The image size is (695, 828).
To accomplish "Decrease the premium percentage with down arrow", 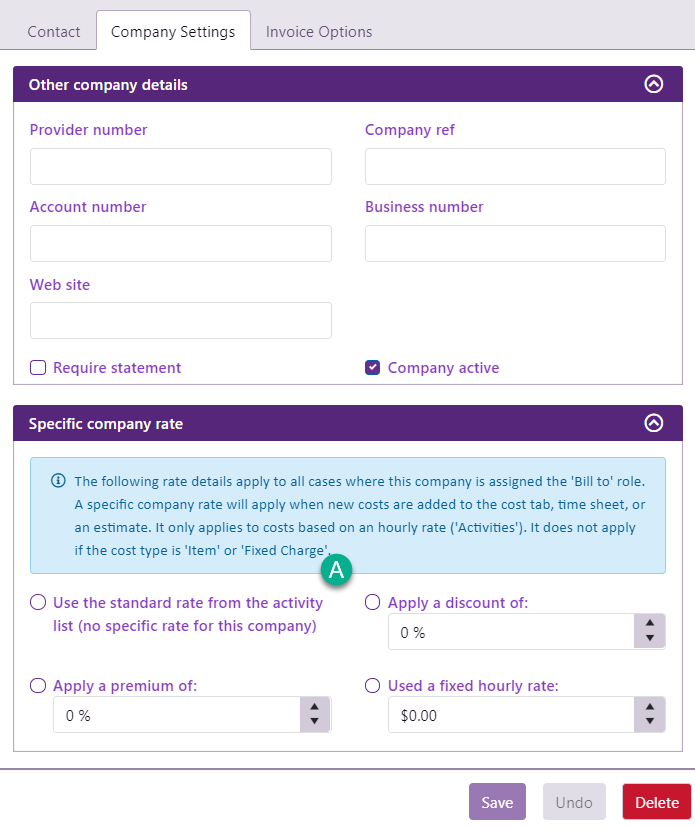I will point(315,722).
